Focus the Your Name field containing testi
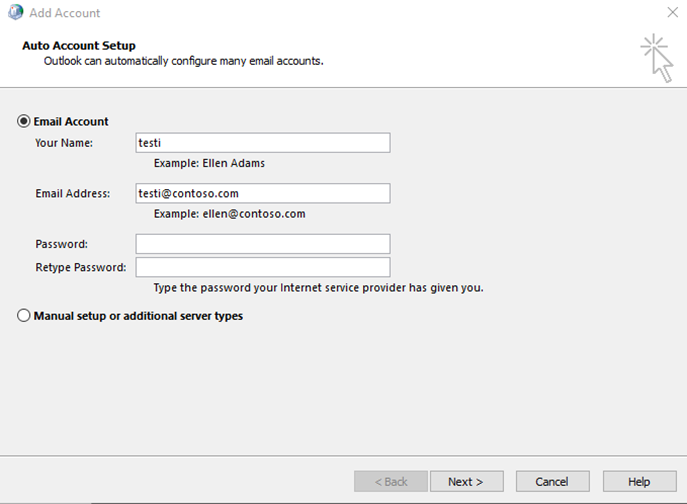The image size is (687, 504). tap(263, 143)
